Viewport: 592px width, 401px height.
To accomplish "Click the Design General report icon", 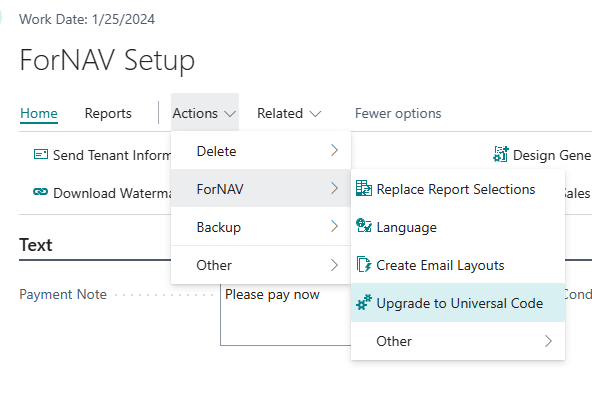I will pyautogui.click(x=501, y=154).
